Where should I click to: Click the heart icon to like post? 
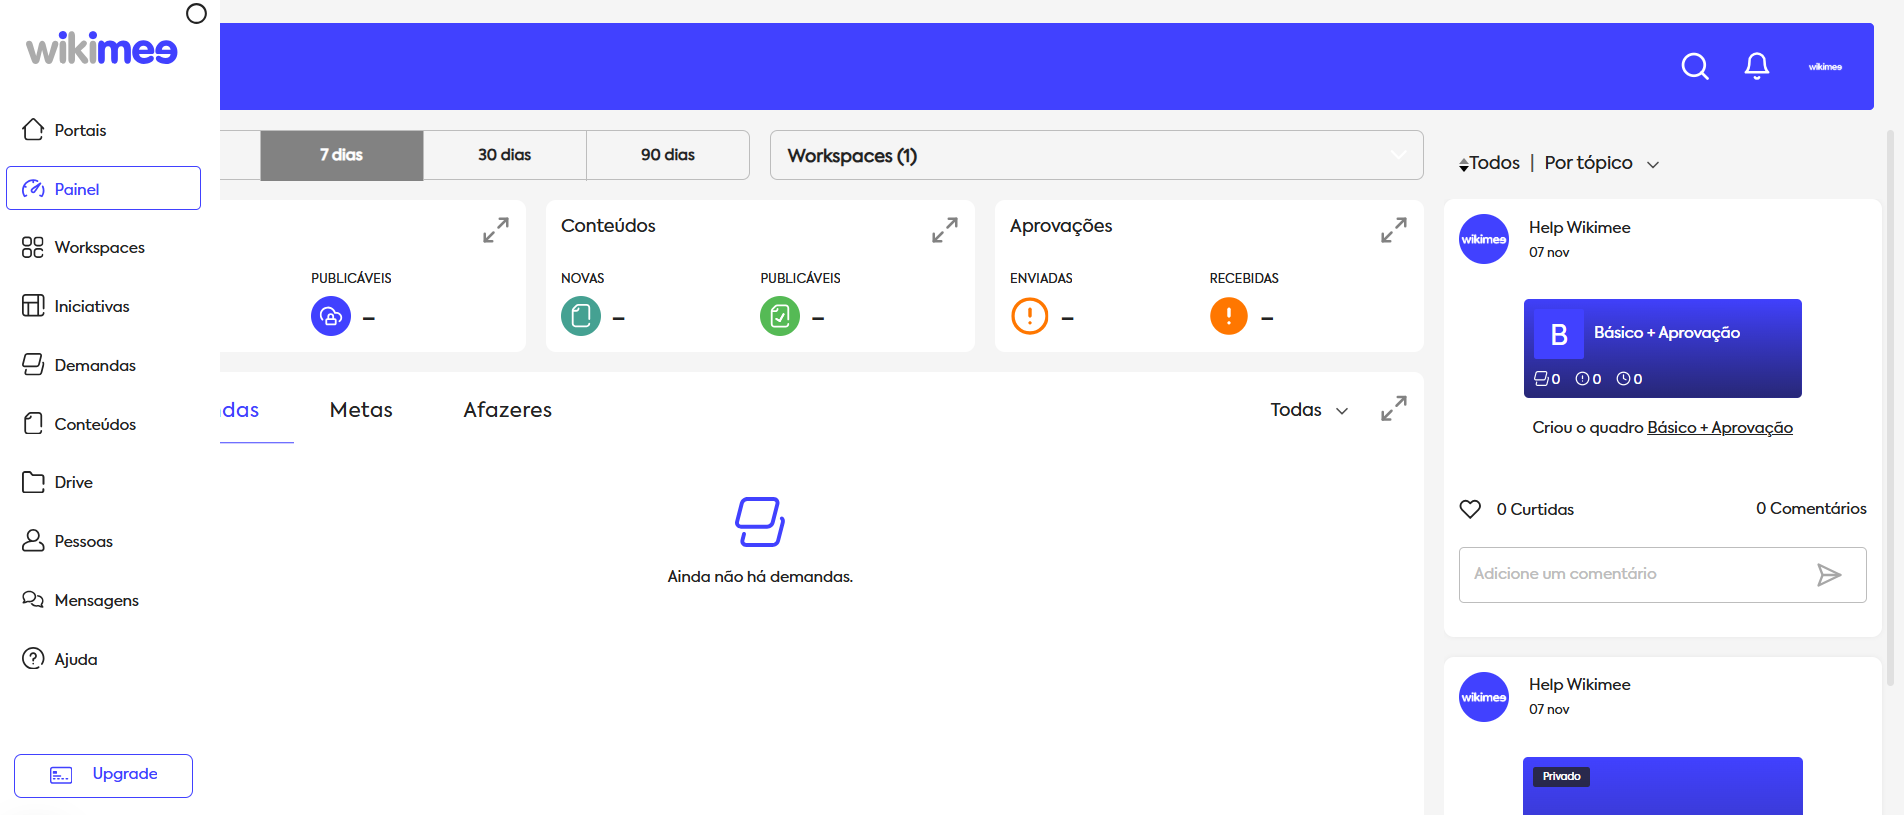pos(1470,509)
